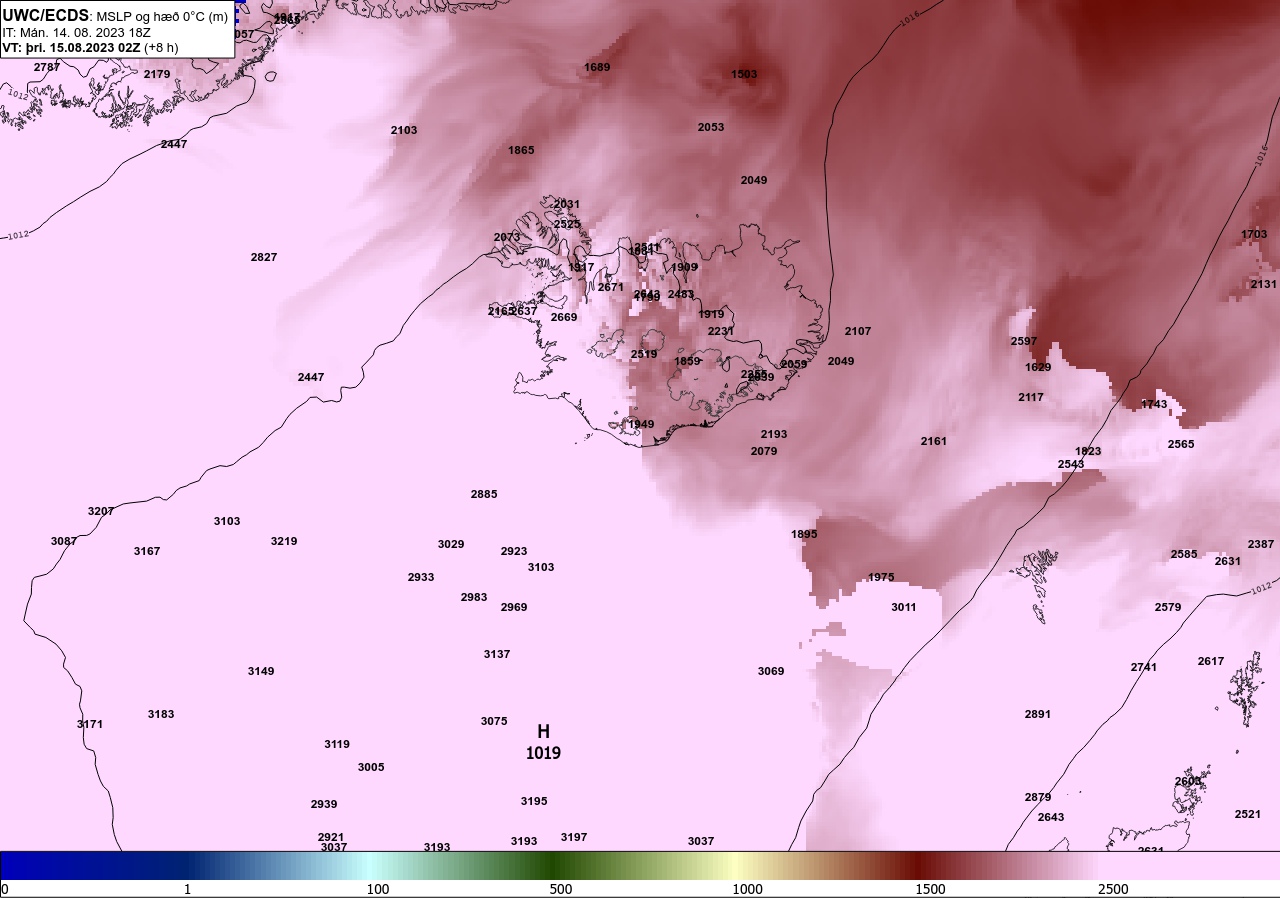Click the 500 tick on the colour scale
This screenshot has height=898, width=1280.
click(x=561, y=889)
